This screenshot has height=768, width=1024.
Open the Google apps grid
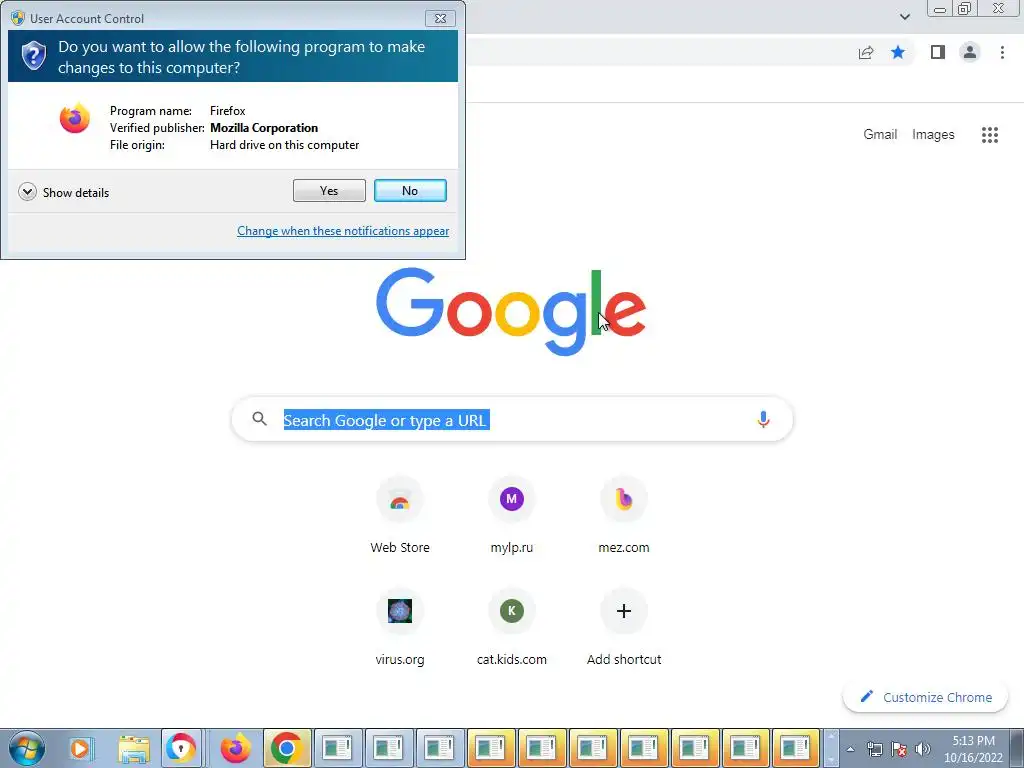[989, 135]
